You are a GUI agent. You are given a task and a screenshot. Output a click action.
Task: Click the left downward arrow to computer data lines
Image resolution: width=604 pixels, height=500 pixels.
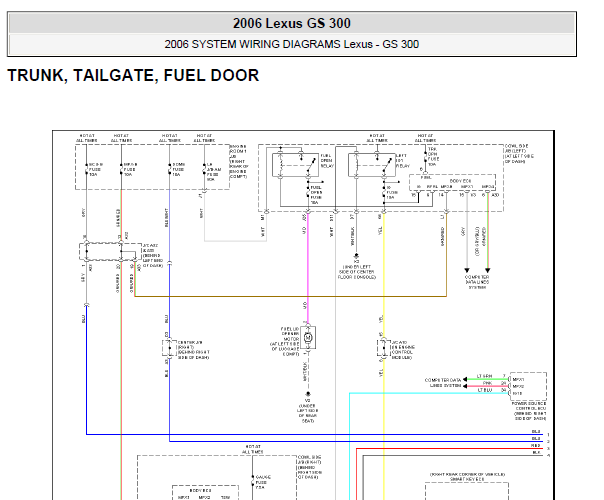(467, 270)
